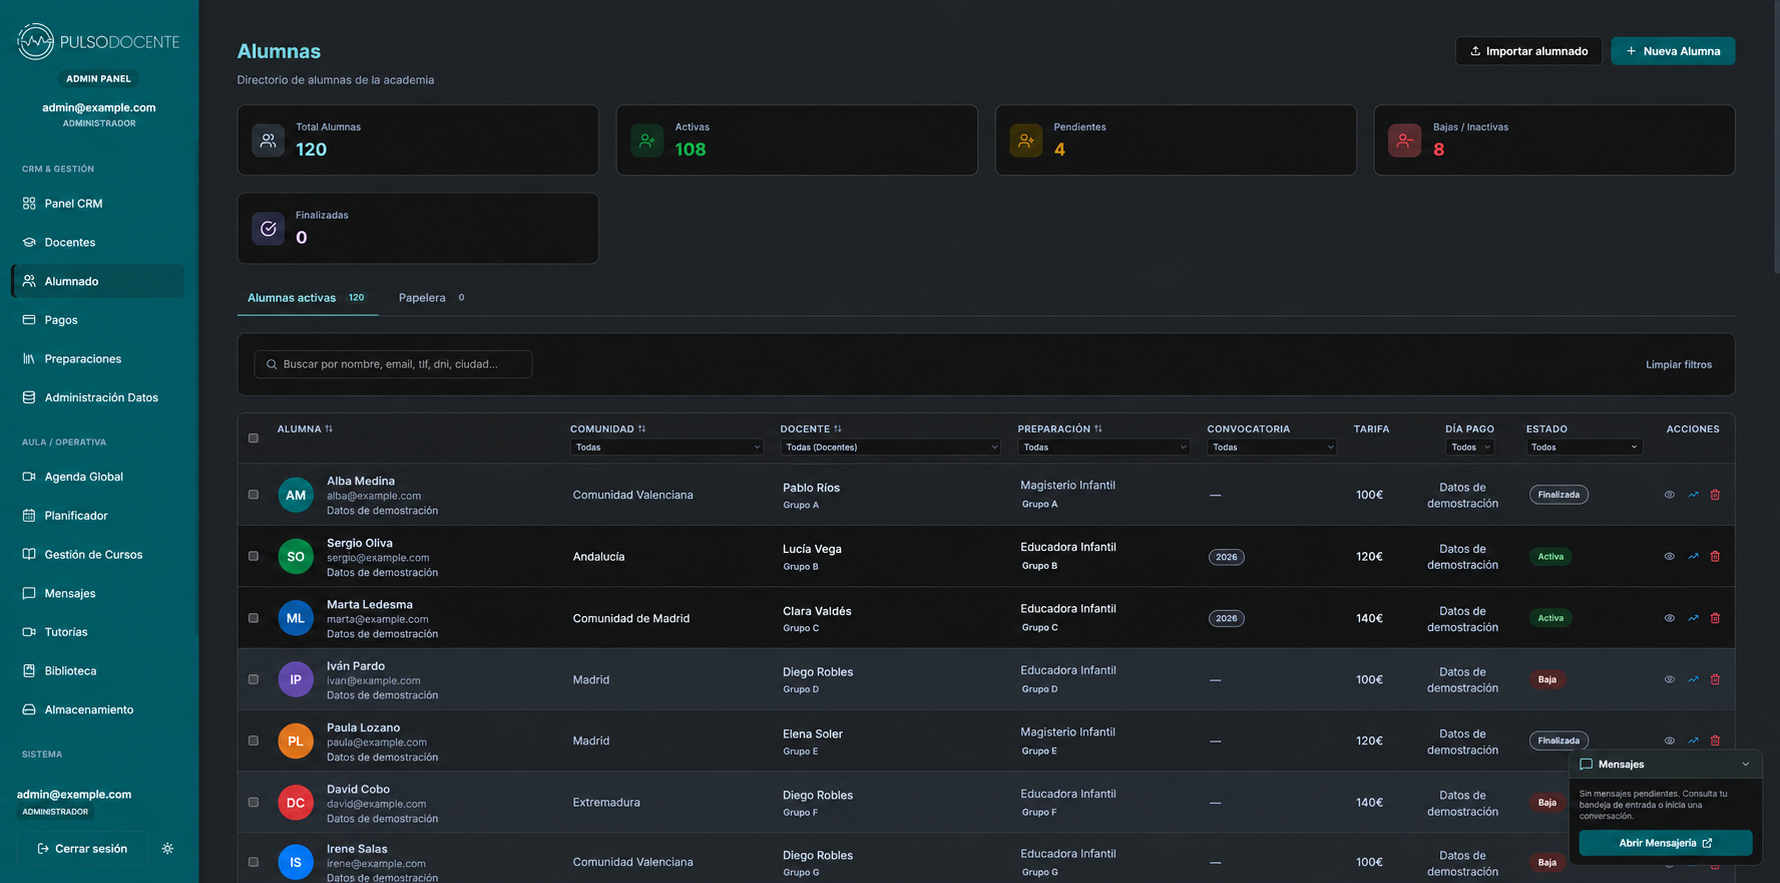
Task: Tick the select-all checkbox in the table header
Action: coord(253,438)
